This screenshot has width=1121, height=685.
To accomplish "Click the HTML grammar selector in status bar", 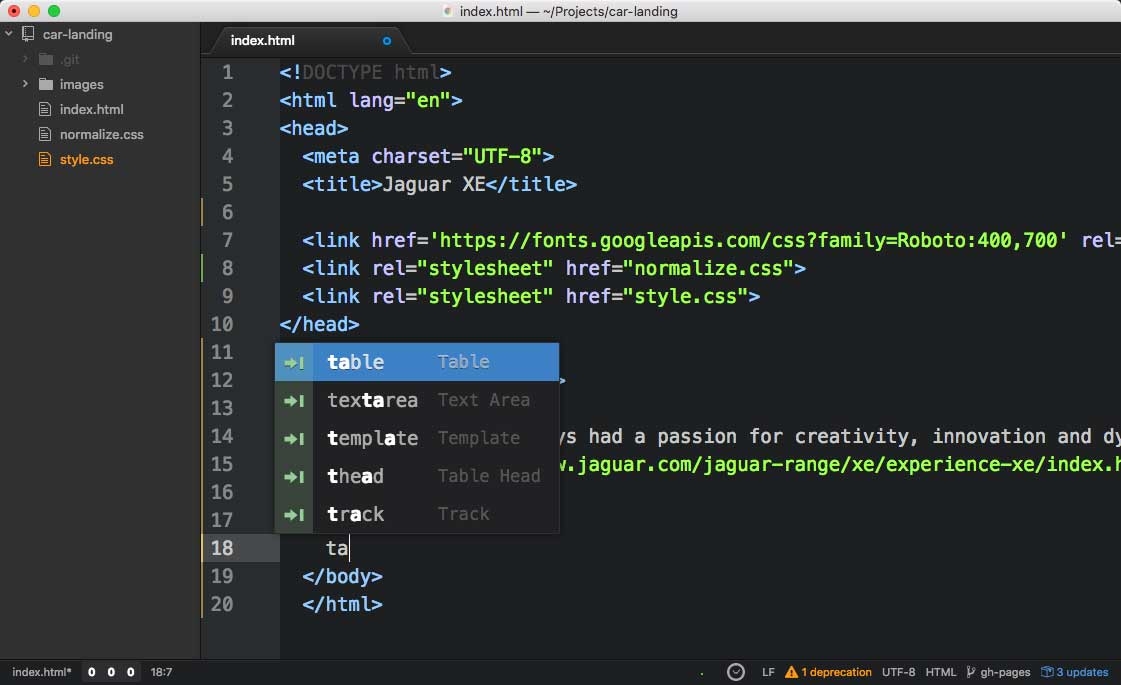I will (x=941, y=672).
